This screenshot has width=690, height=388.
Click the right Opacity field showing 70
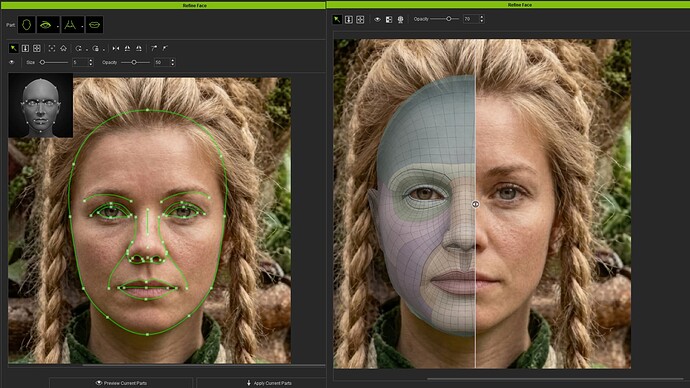[x=470, y=19]
